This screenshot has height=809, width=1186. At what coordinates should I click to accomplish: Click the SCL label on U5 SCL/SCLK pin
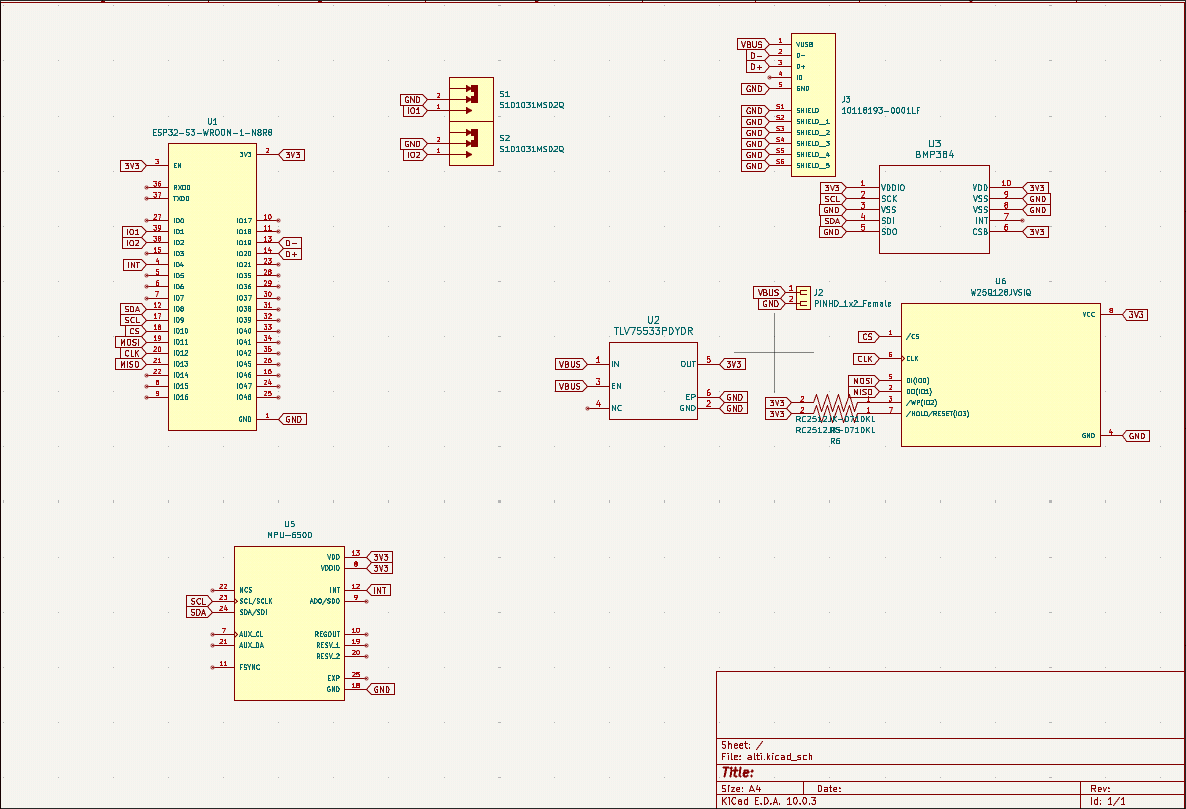[198, 602]
